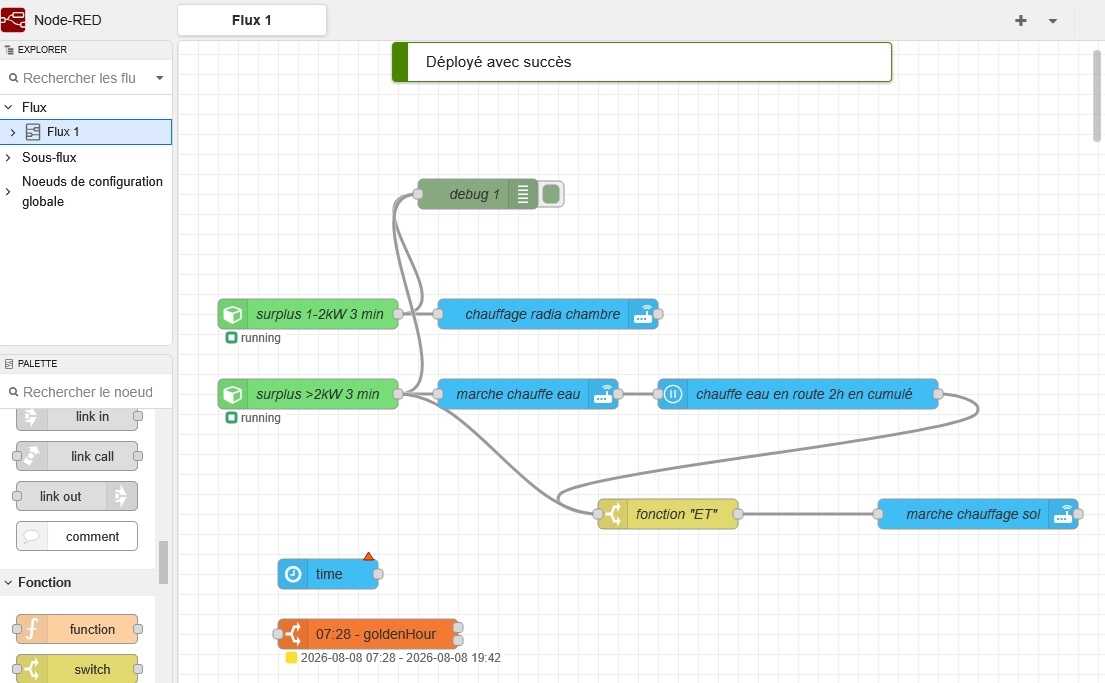Image resolution: width=1105 pixels, height=683 pixels.
Task: Click input port of marche chauffage sol node
Action: pos(878,514)
